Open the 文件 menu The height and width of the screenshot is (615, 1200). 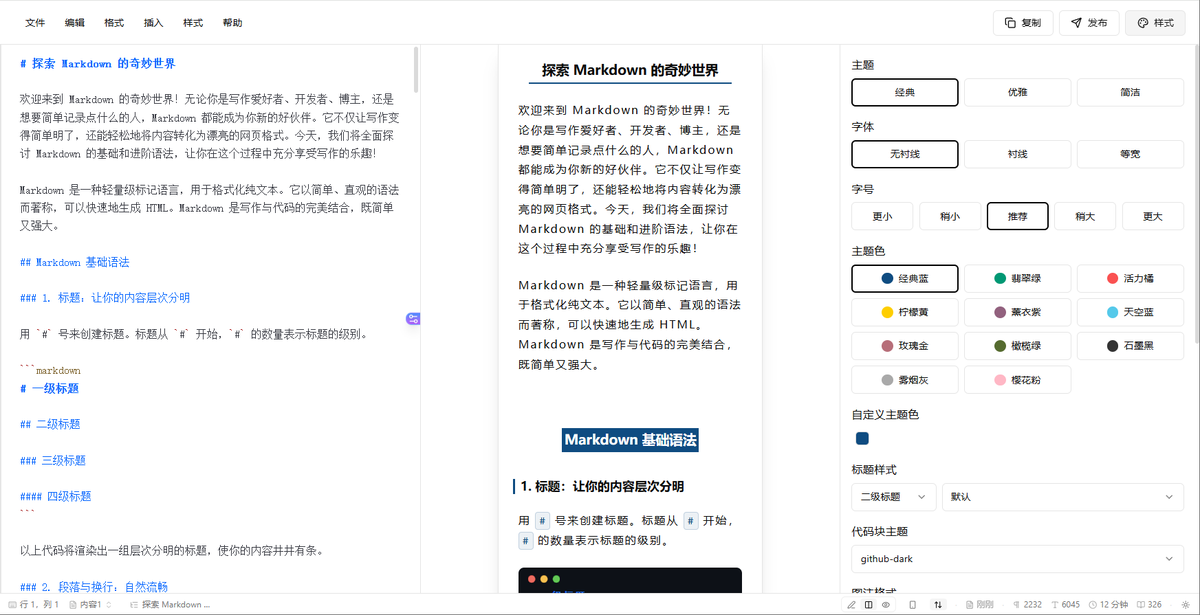click(x=35, y=23)
